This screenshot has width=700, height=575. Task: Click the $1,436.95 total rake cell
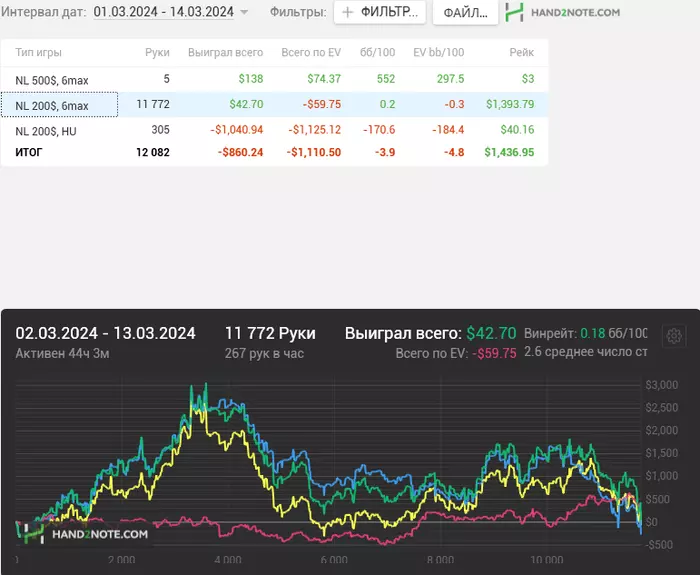[x=509, y=152]
